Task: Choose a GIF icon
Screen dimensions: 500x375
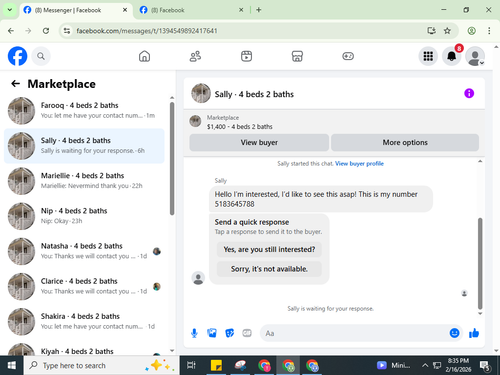Action: pyautogui.click(x=247, y=333)
